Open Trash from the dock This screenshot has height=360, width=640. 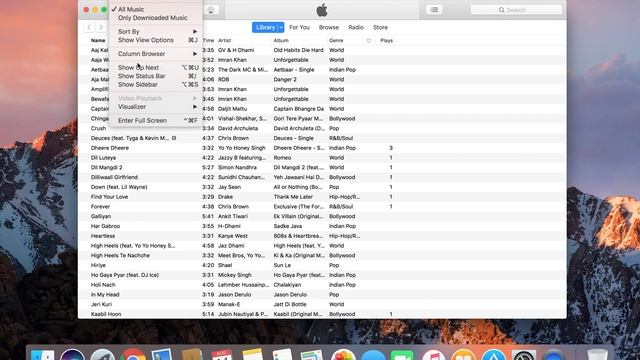[598, 354]
